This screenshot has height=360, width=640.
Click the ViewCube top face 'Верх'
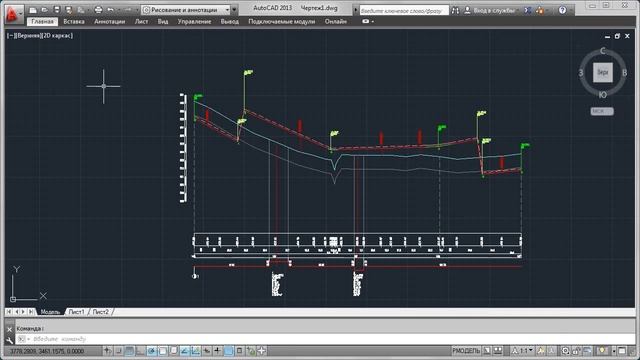coord(602,73)
